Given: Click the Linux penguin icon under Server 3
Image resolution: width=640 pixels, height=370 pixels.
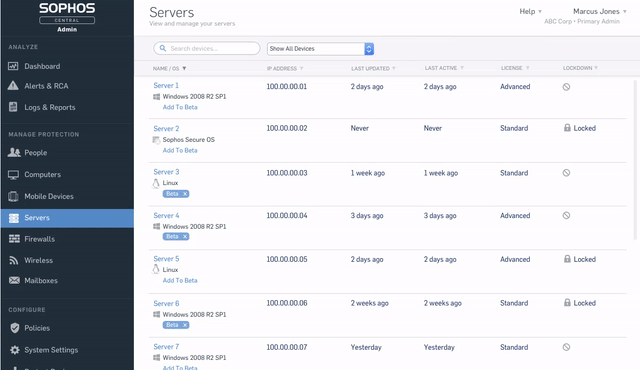Looking at the screenshot, I should click(x=156, y=183).
